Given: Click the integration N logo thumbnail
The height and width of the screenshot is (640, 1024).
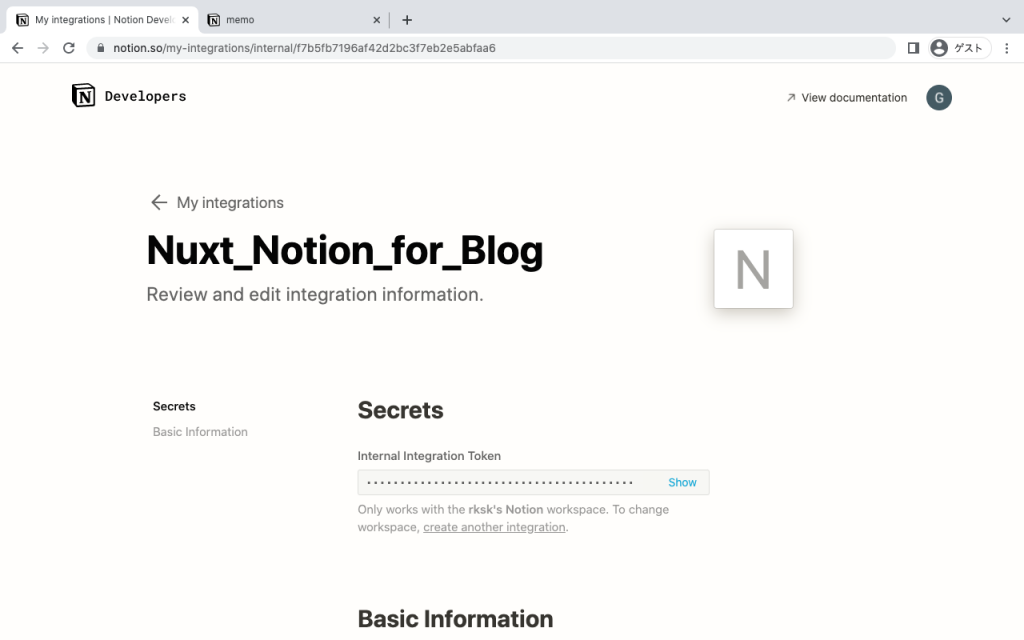Looking at the screenshot, I should click(x=753, y=269).
